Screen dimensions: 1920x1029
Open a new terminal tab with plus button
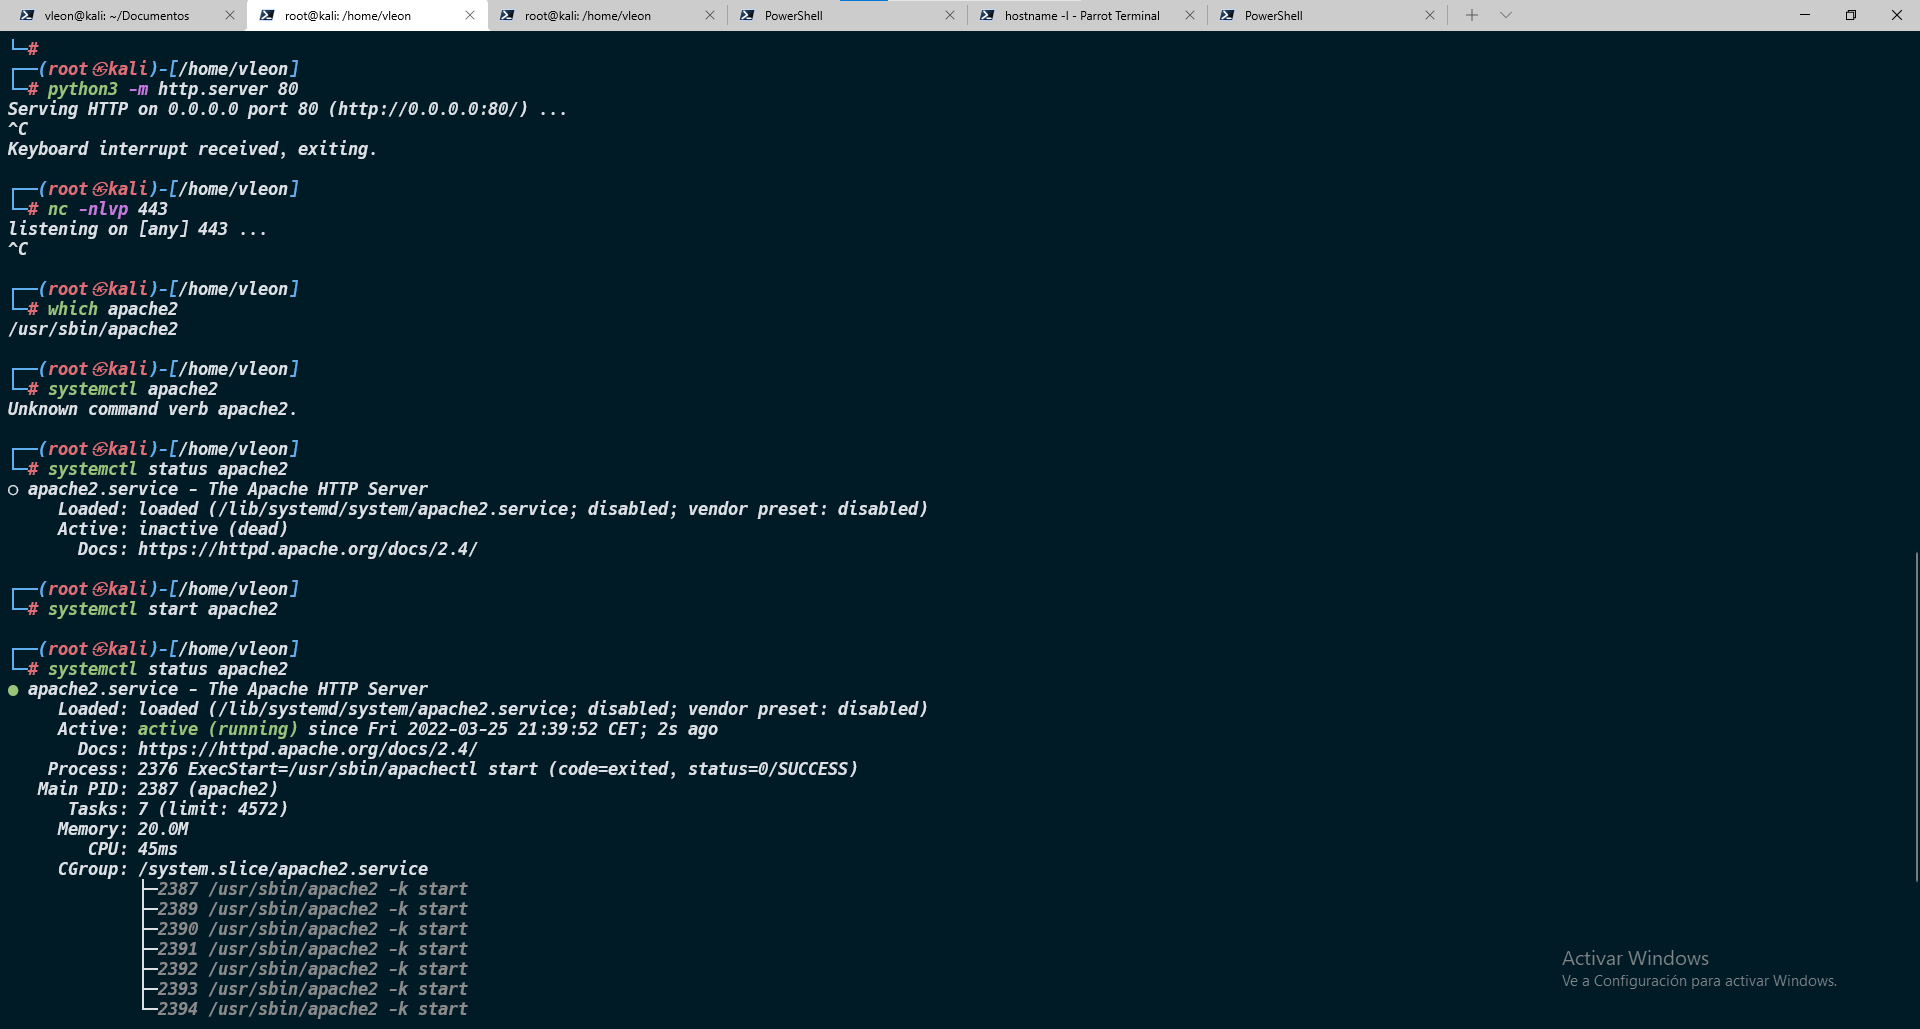coord(1472,15)
